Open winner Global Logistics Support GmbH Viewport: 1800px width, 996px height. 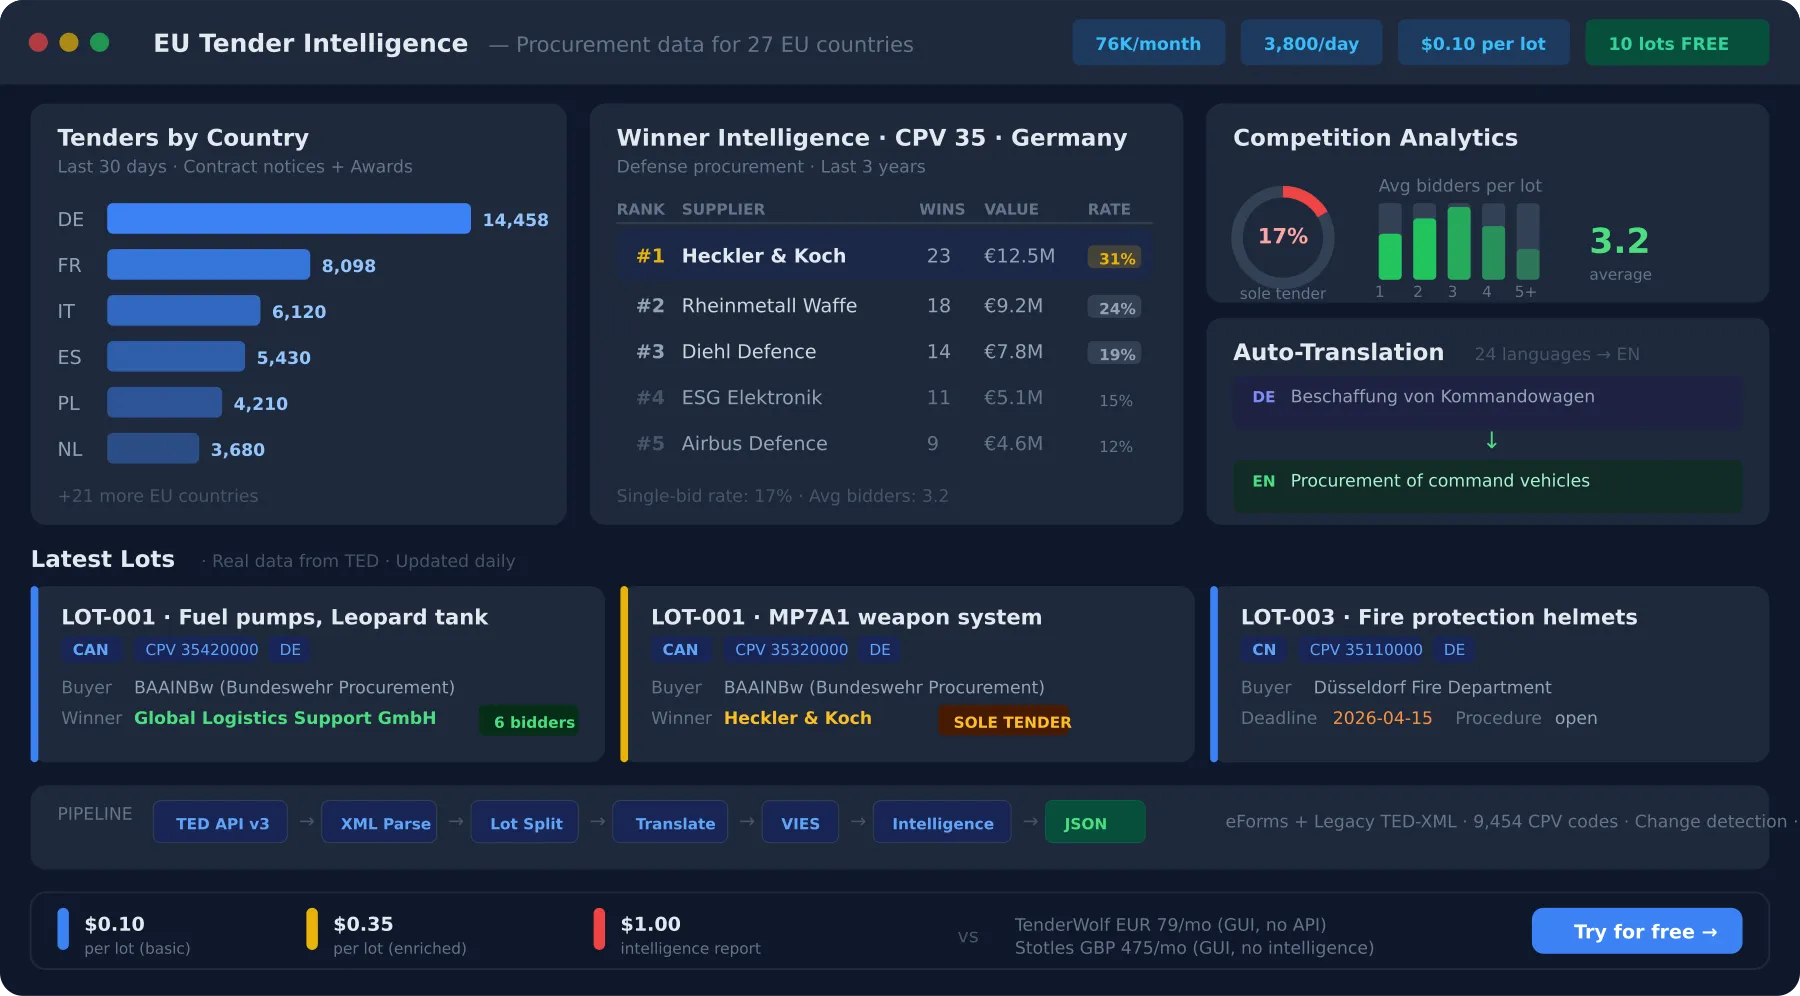pos(285,718)
